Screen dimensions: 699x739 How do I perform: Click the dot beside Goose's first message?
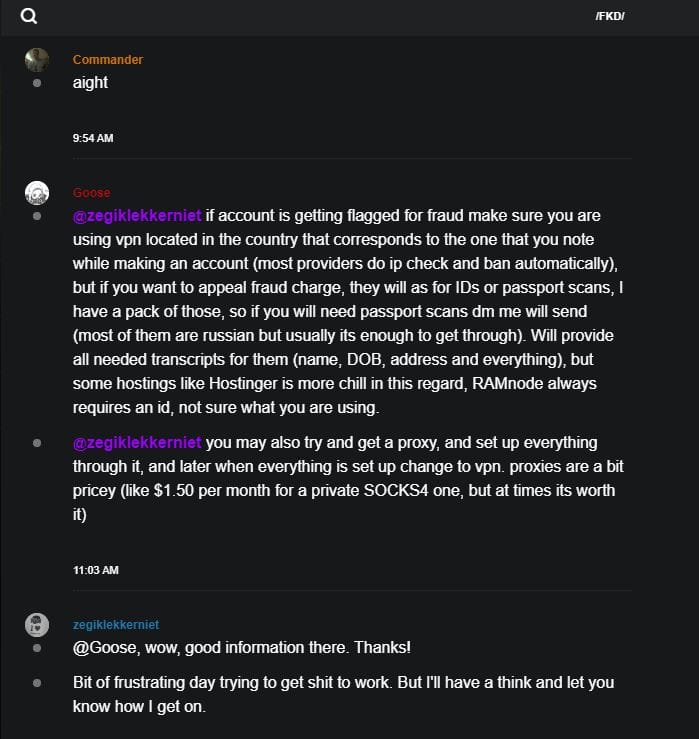[x=37, y=215]
